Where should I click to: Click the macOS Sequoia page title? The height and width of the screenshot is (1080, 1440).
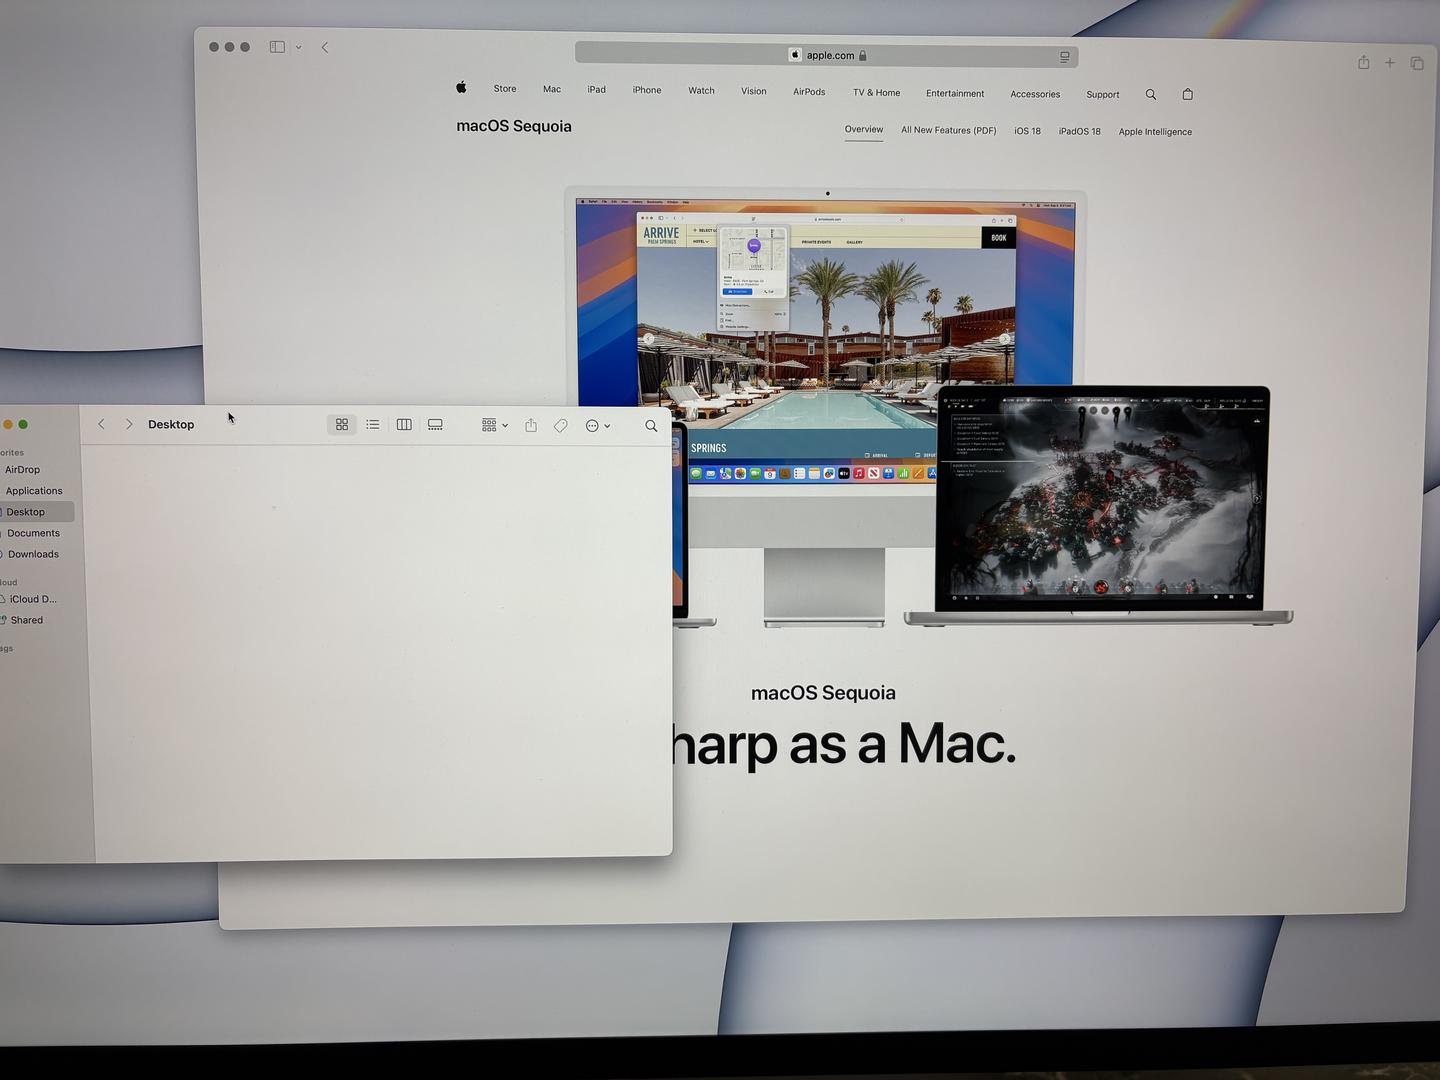click(514, 126)
